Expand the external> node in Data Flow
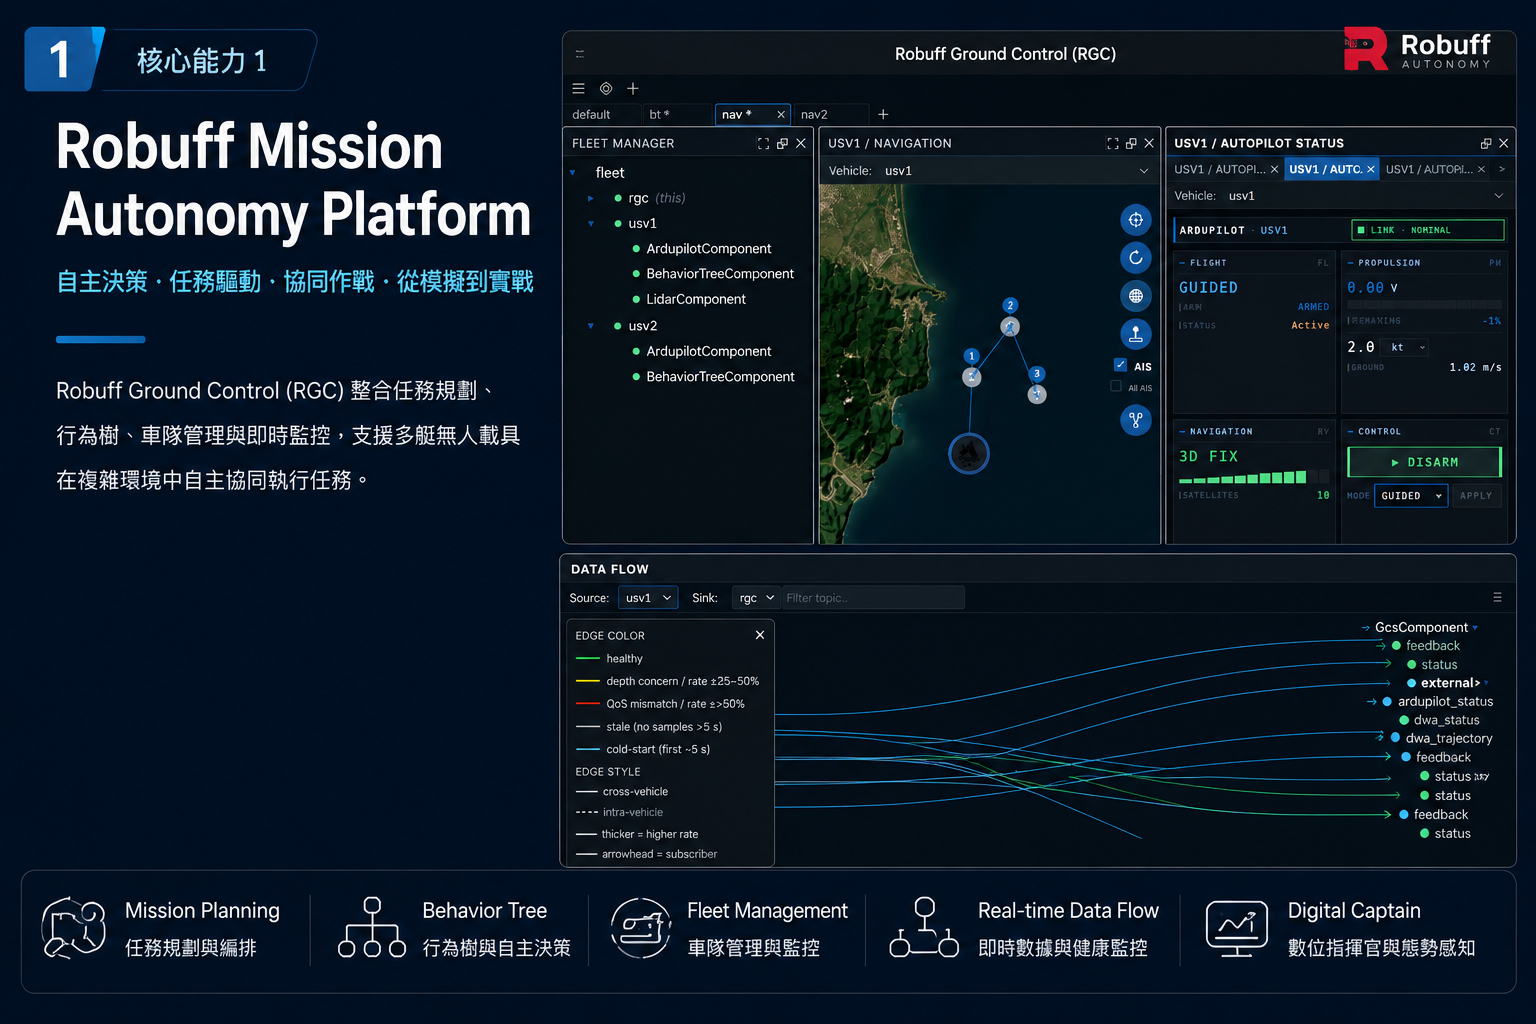The width and height of the screenshot is (1536, 1024). [x=1486, y=683]
